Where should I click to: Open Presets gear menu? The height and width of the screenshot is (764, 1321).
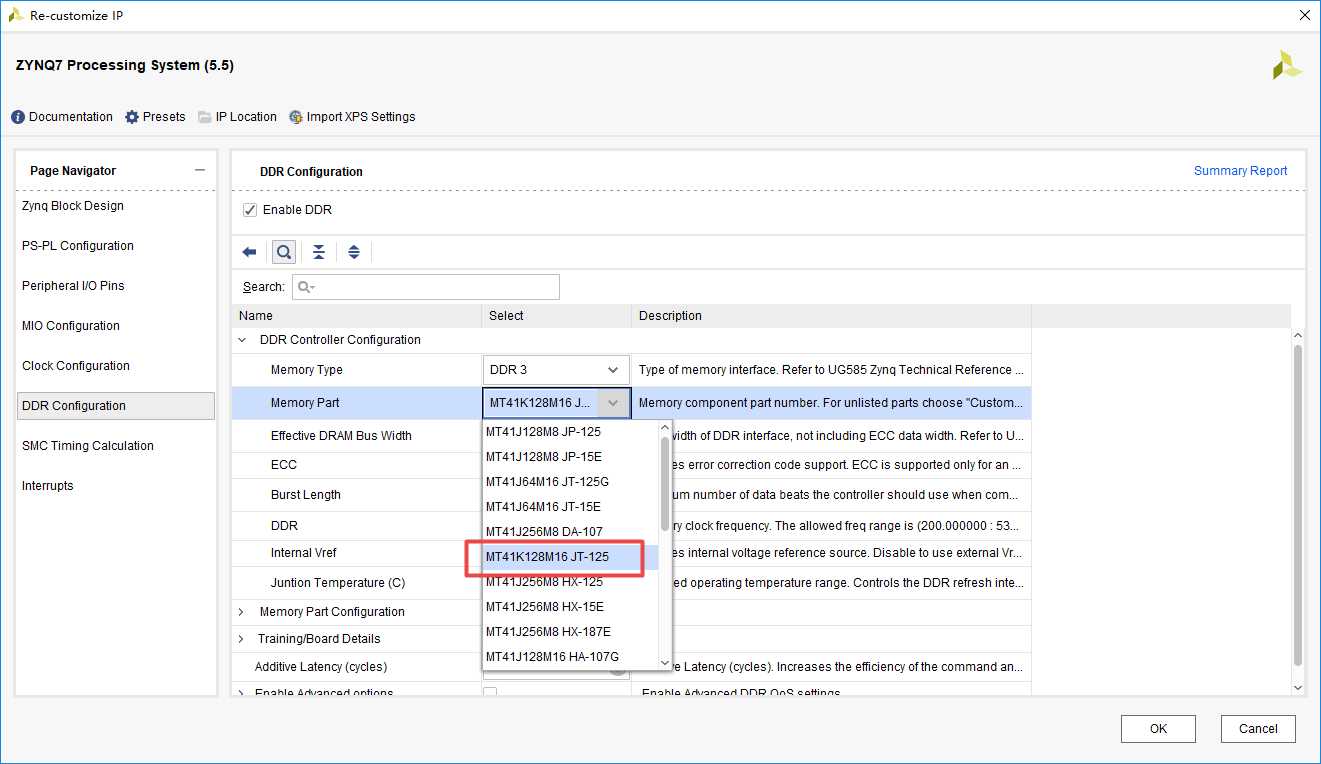pyautogui.click(x=132, y=117)
